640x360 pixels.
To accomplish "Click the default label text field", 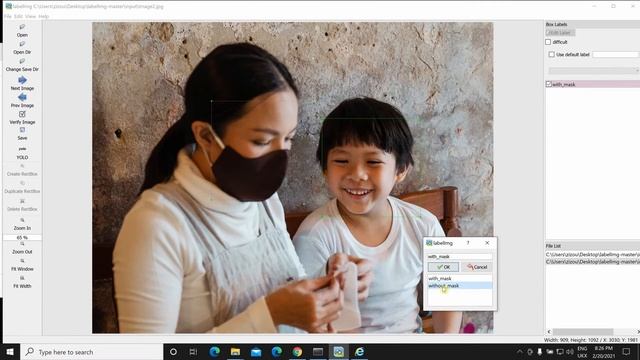I will [615, 54].
